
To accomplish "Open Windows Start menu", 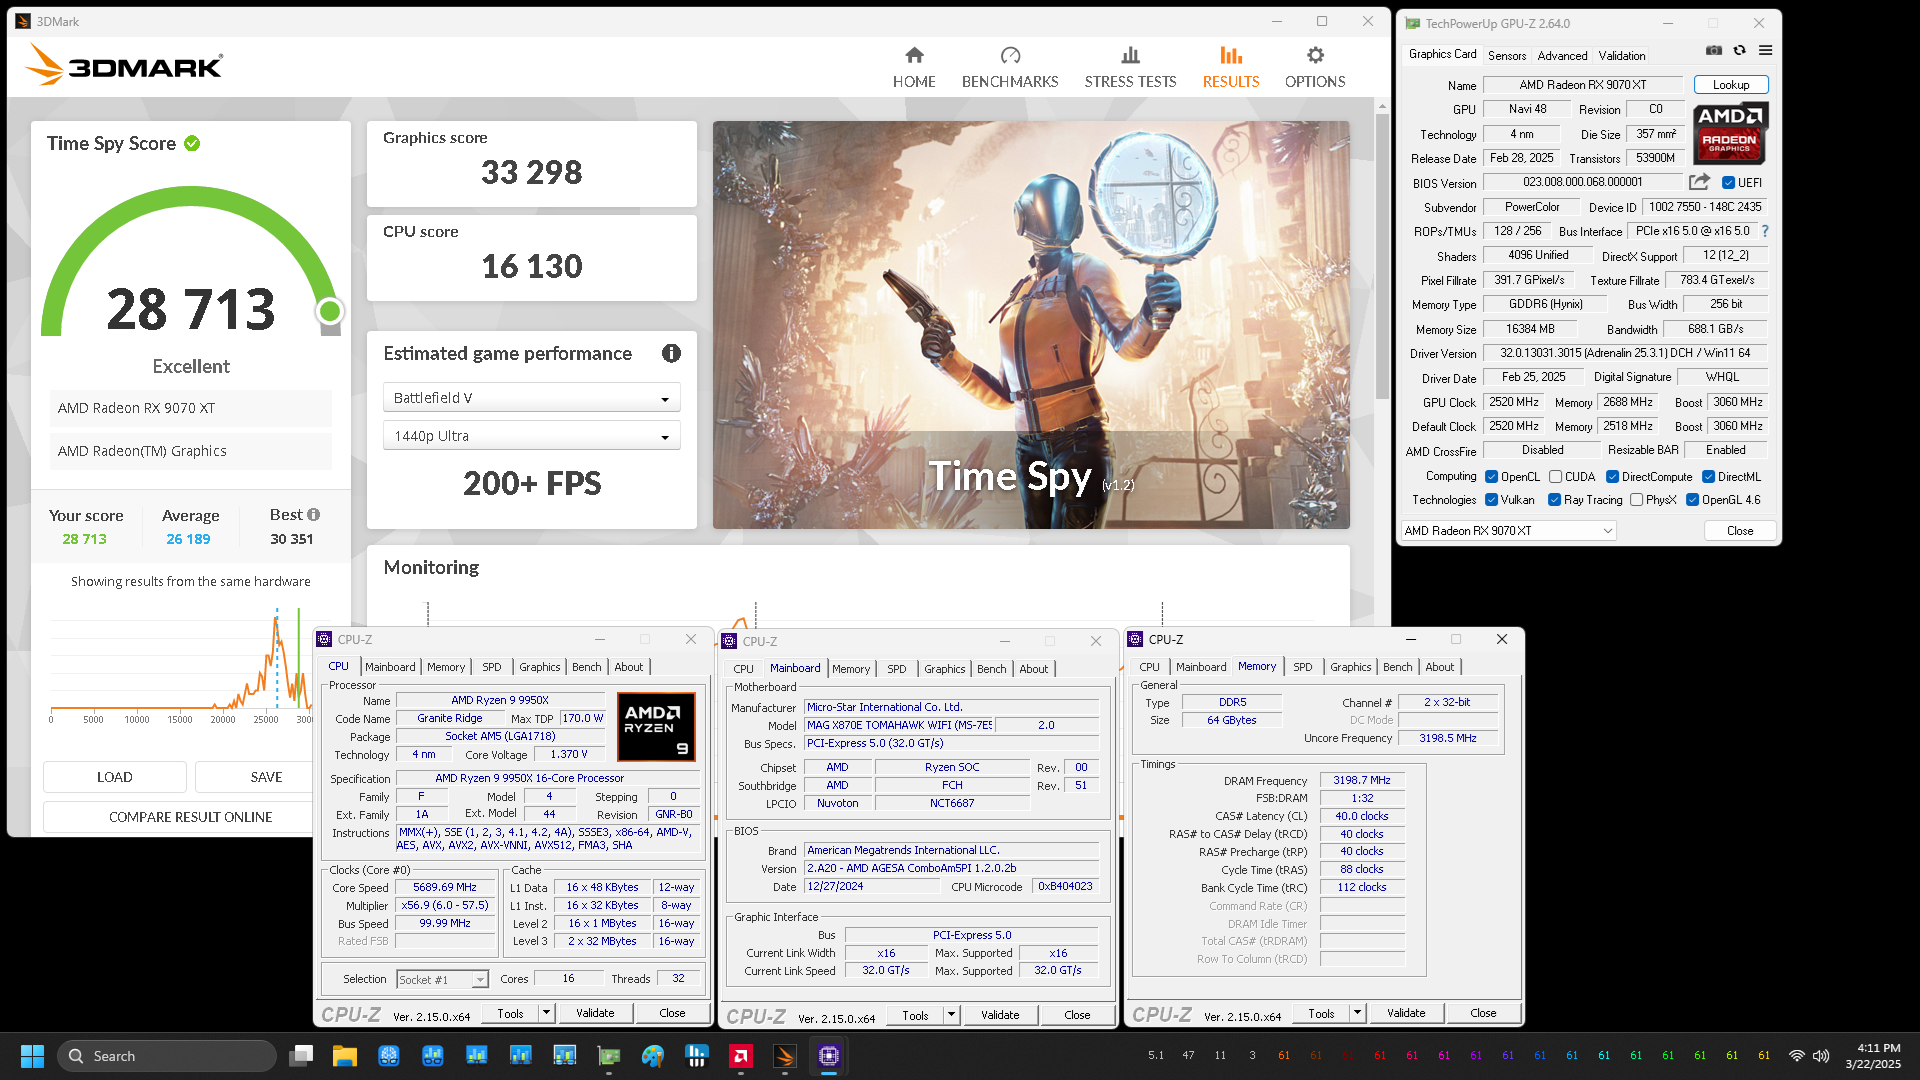I will click(32, 1056).
